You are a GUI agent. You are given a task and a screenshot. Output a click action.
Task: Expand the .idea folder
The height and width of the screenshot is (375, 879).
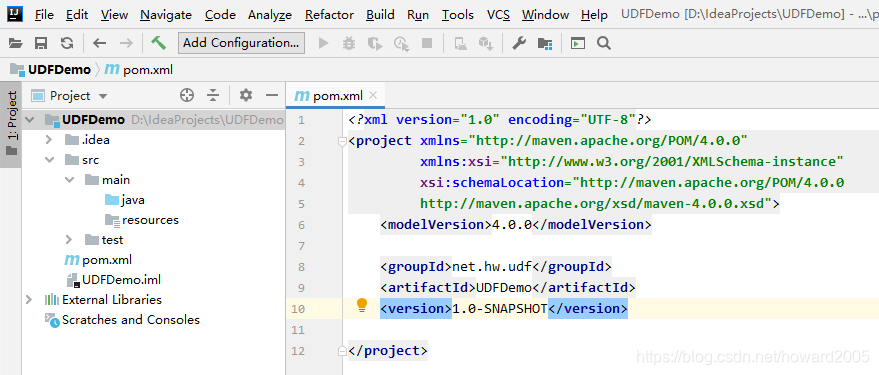(x=49, y=140)
